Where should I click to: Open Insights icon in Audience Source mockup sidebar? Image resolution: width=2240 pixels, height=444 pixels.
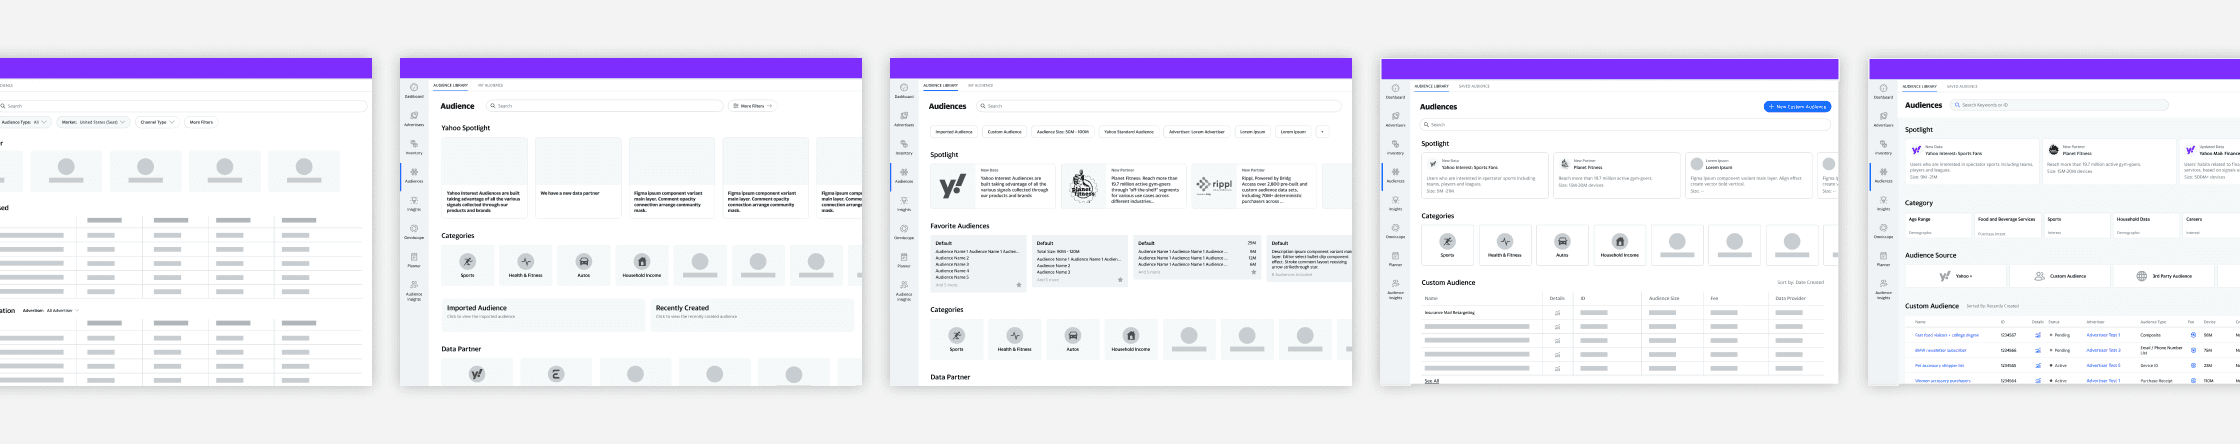(1883, 200)
